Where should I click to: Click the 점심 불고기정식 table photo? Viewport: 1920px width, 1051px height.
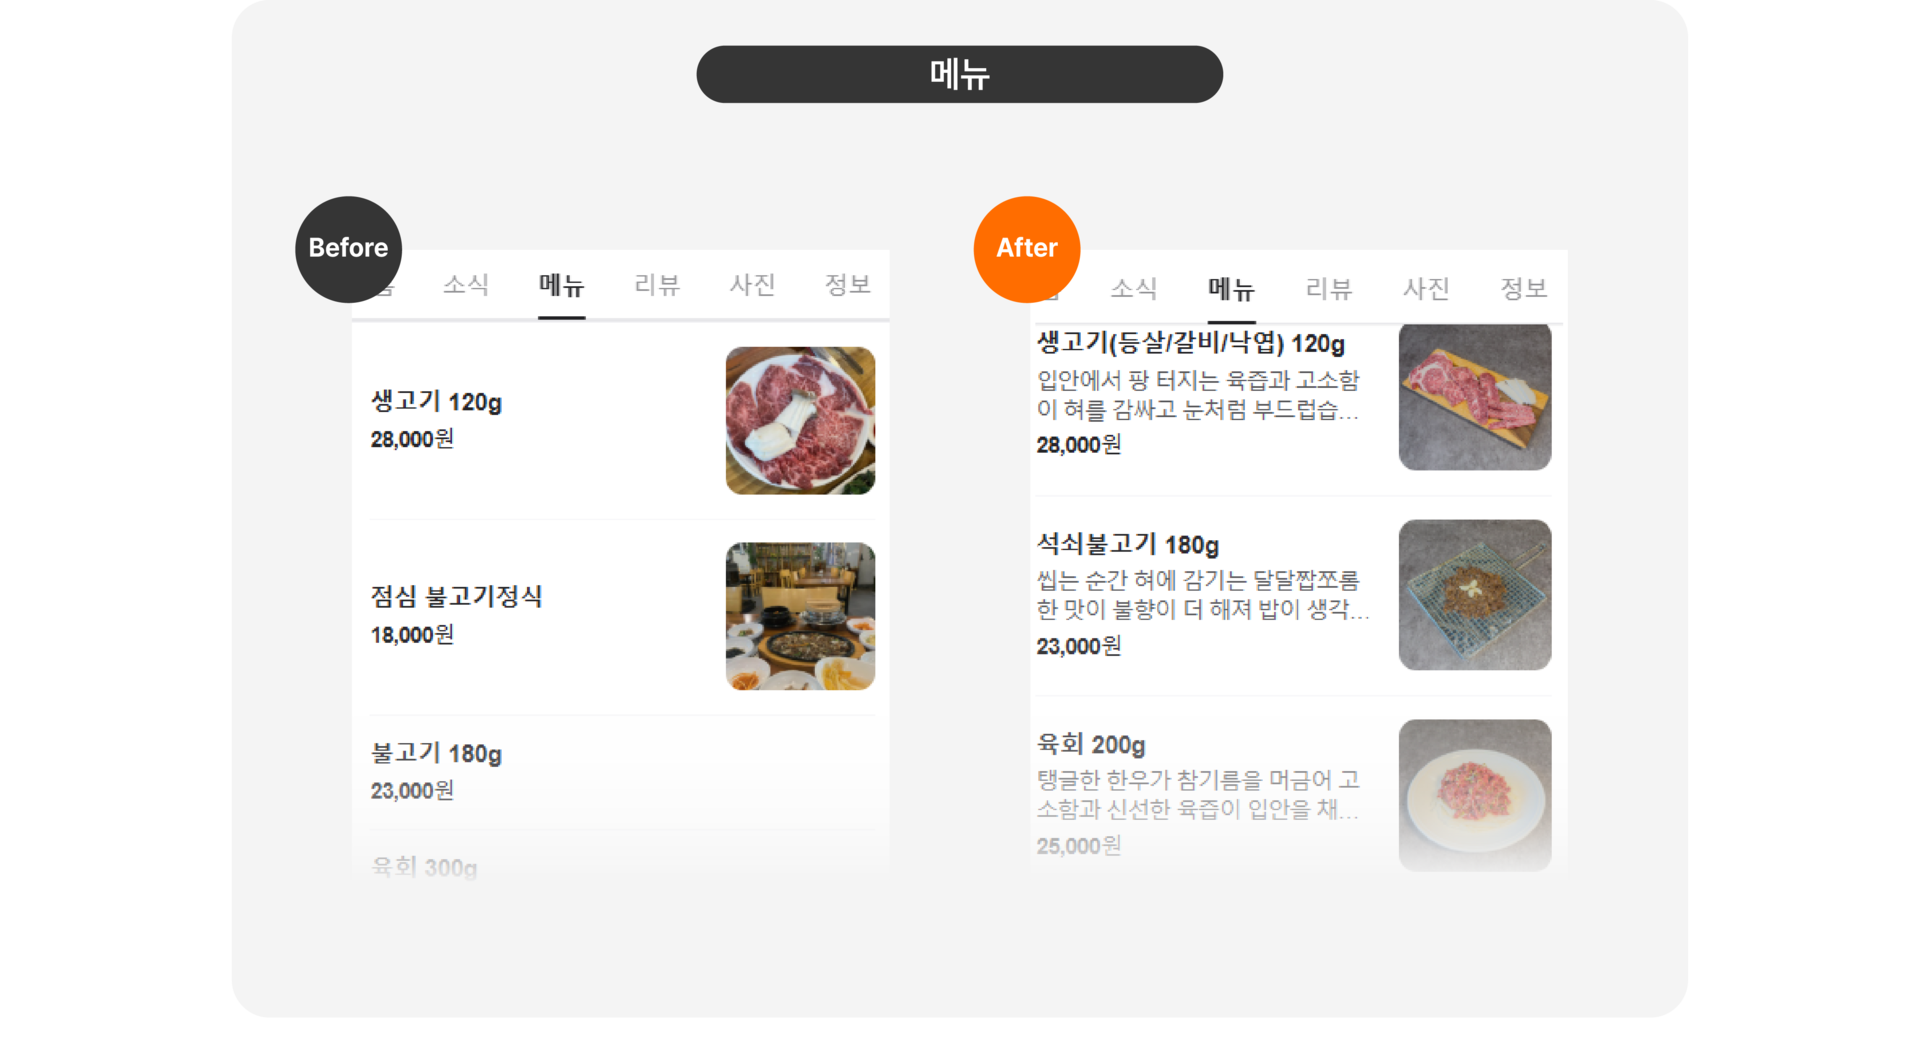tap(800, 616)
